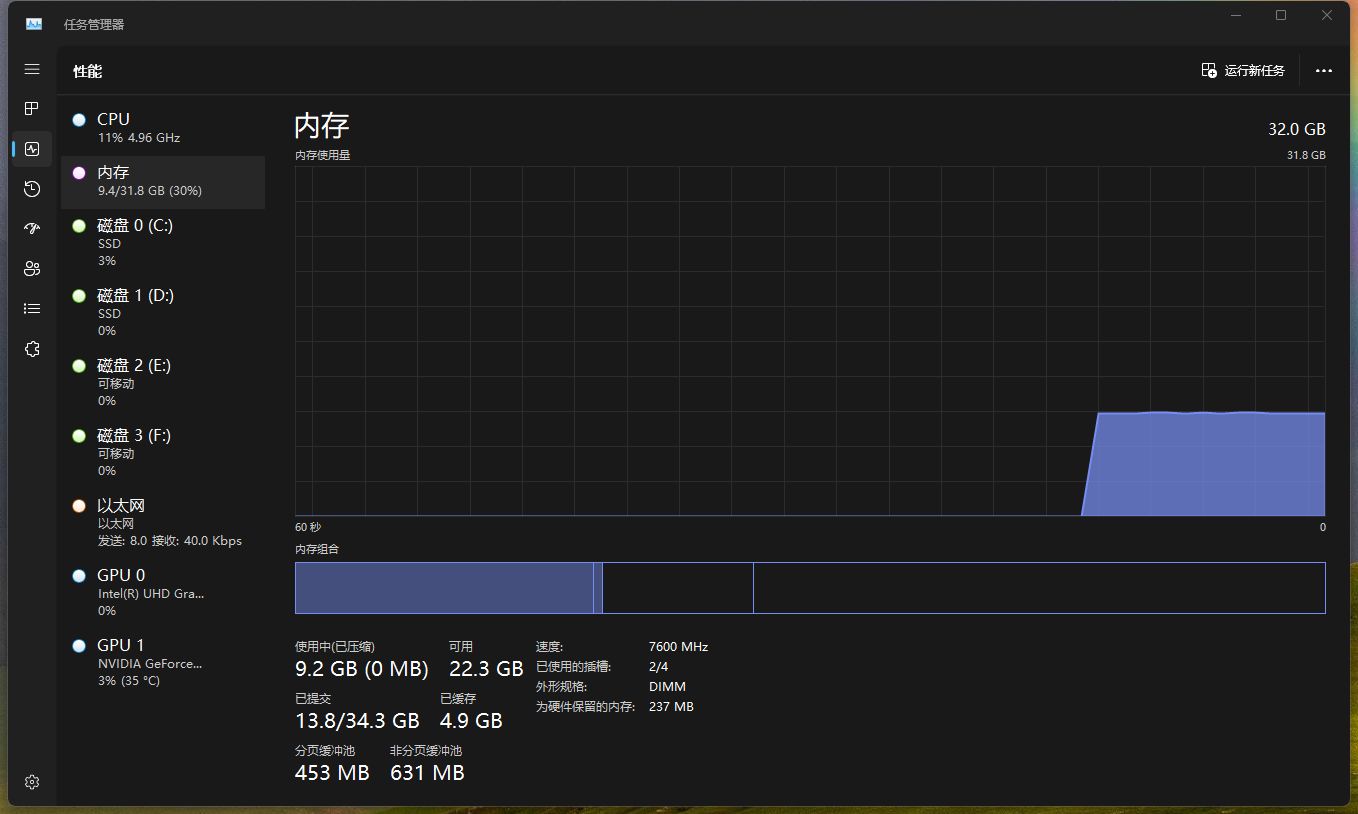Screen dimensions: 1358x814
Task: Click the Task Manager title bar app icon
Action: (x=34, y=24)
